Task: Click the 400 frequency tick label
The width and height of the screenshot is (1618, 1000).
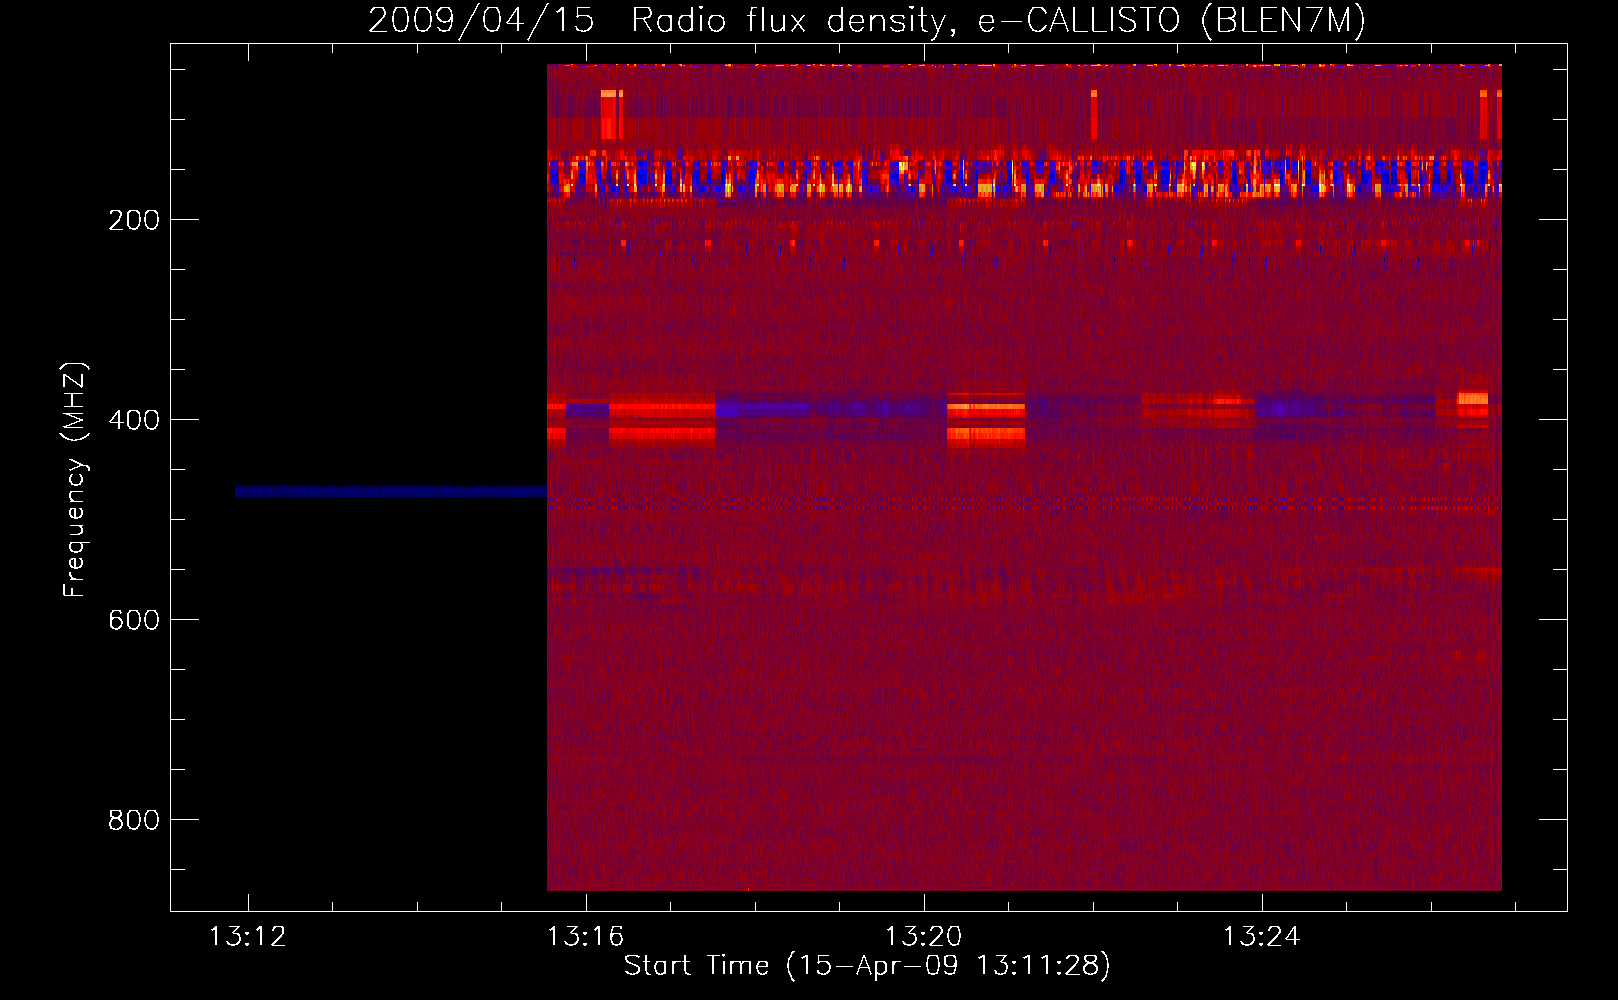Action: [134, 420]
